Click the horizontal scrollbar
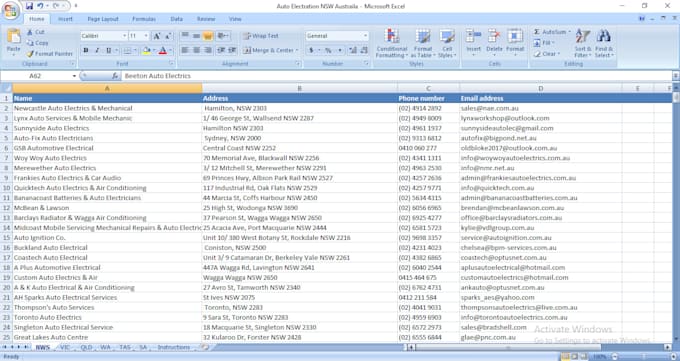The height and width of the screenshot is (361, 680). [x=508, y=348]
